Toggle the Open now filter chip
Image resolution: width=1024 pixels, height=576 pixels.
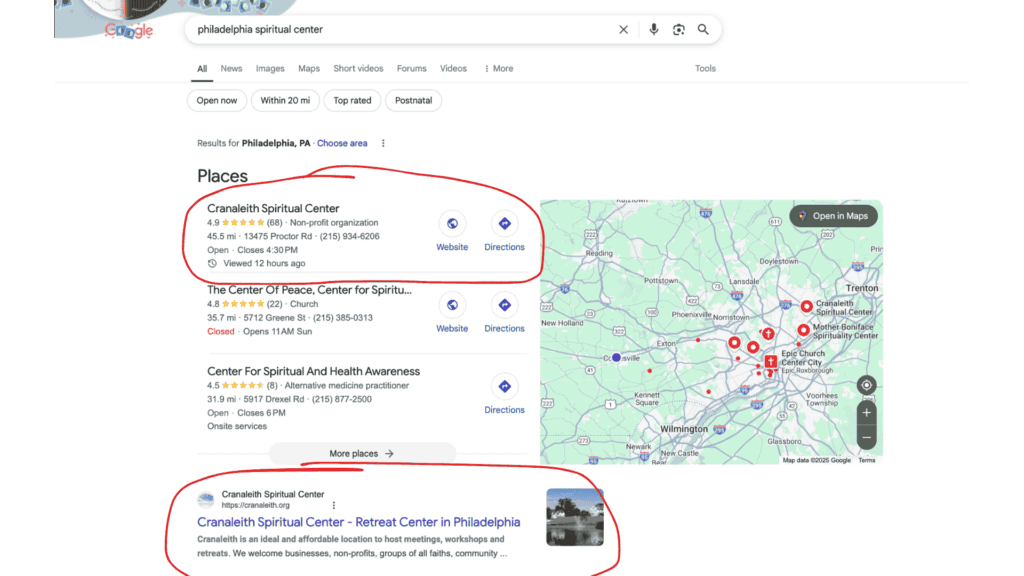217,101
